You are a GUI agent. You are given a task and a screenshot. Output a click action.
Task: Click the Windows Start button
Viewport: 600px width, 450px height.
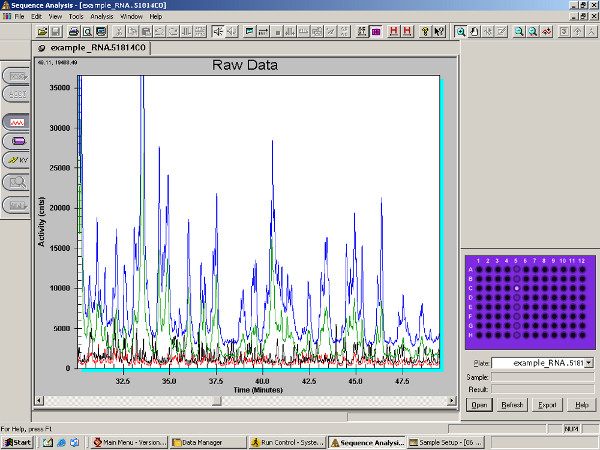pos(18,442)
